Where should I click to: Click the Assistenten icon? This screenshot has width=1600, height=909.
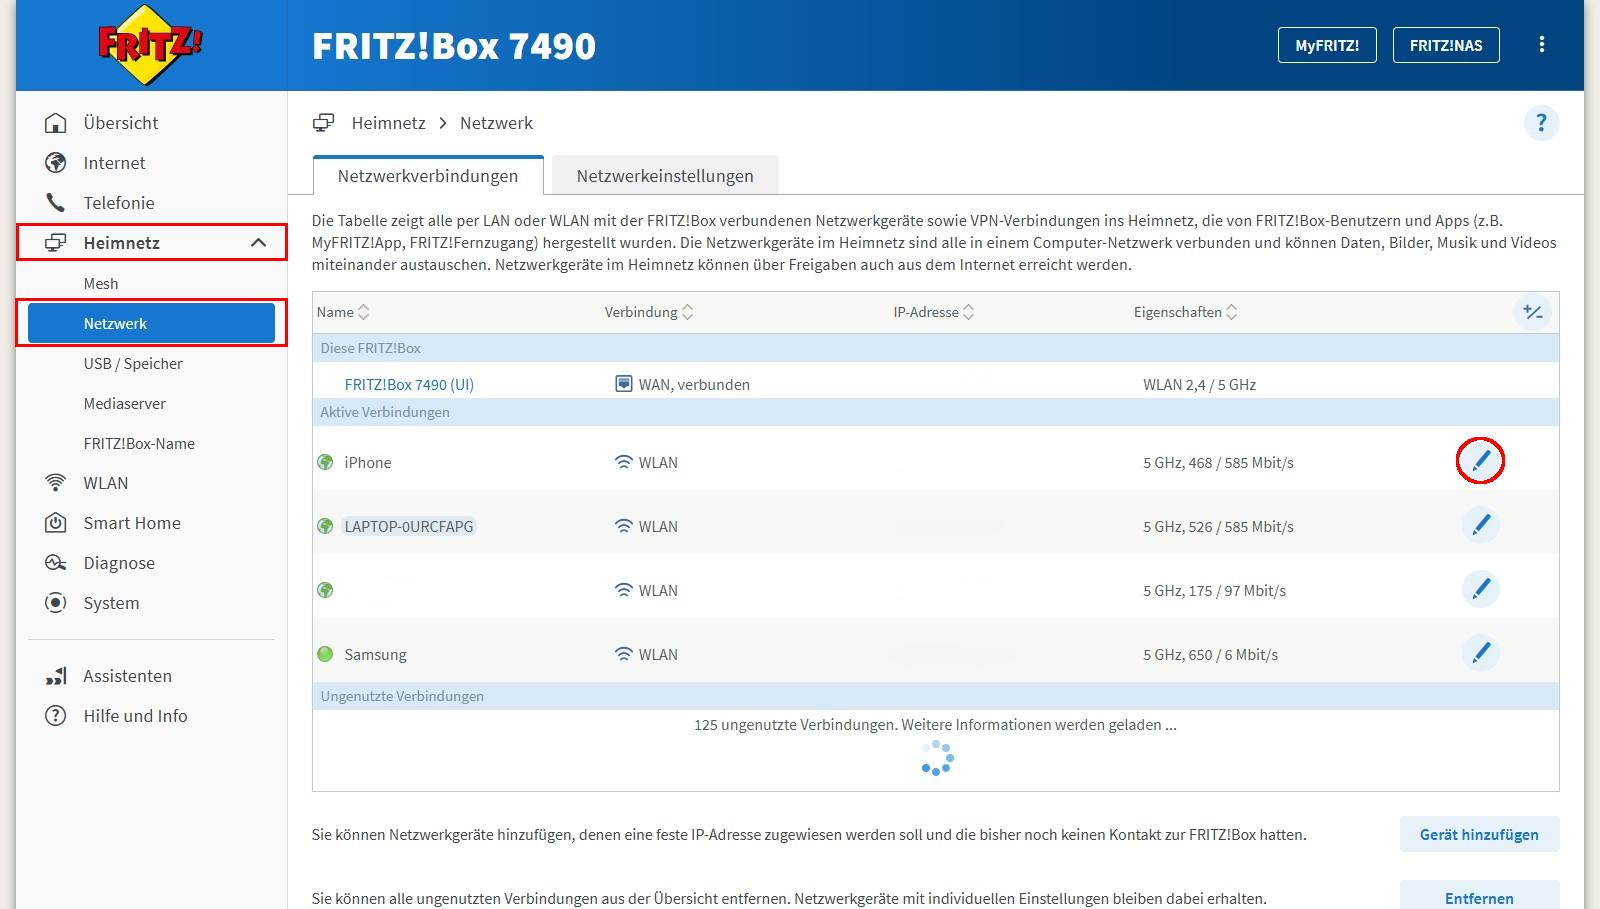(56, 676)
